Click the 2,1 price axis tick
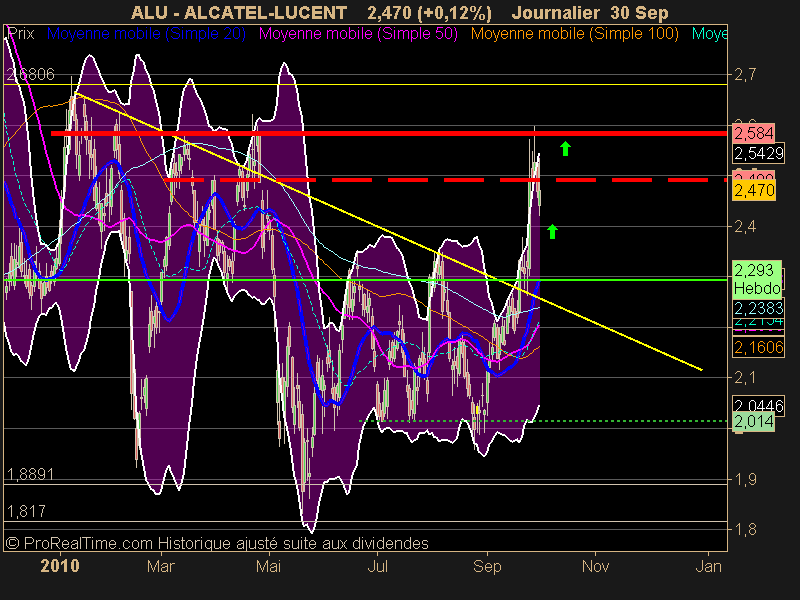Viewport: 800px width, 600px height. (x=745, y=378)
